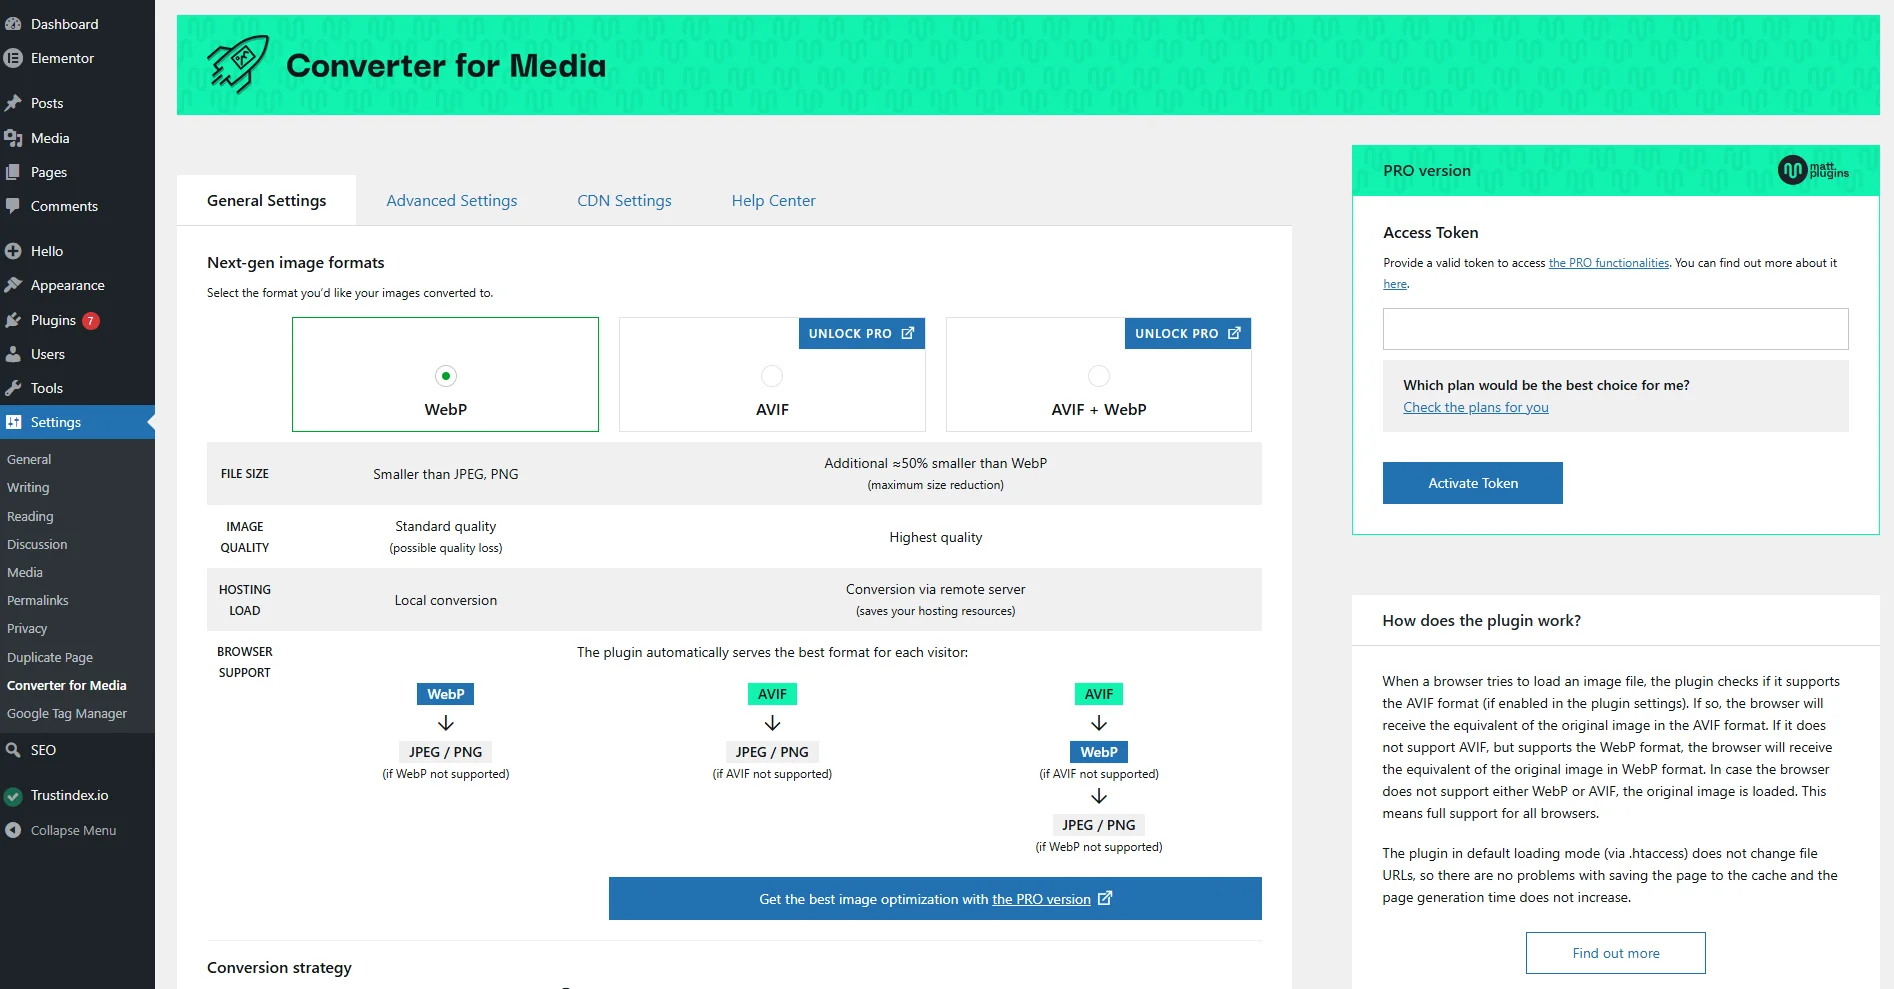Click the plugin update count badge 7
The height and width of the screenshot is (989, 1894).
coord(91,321)
